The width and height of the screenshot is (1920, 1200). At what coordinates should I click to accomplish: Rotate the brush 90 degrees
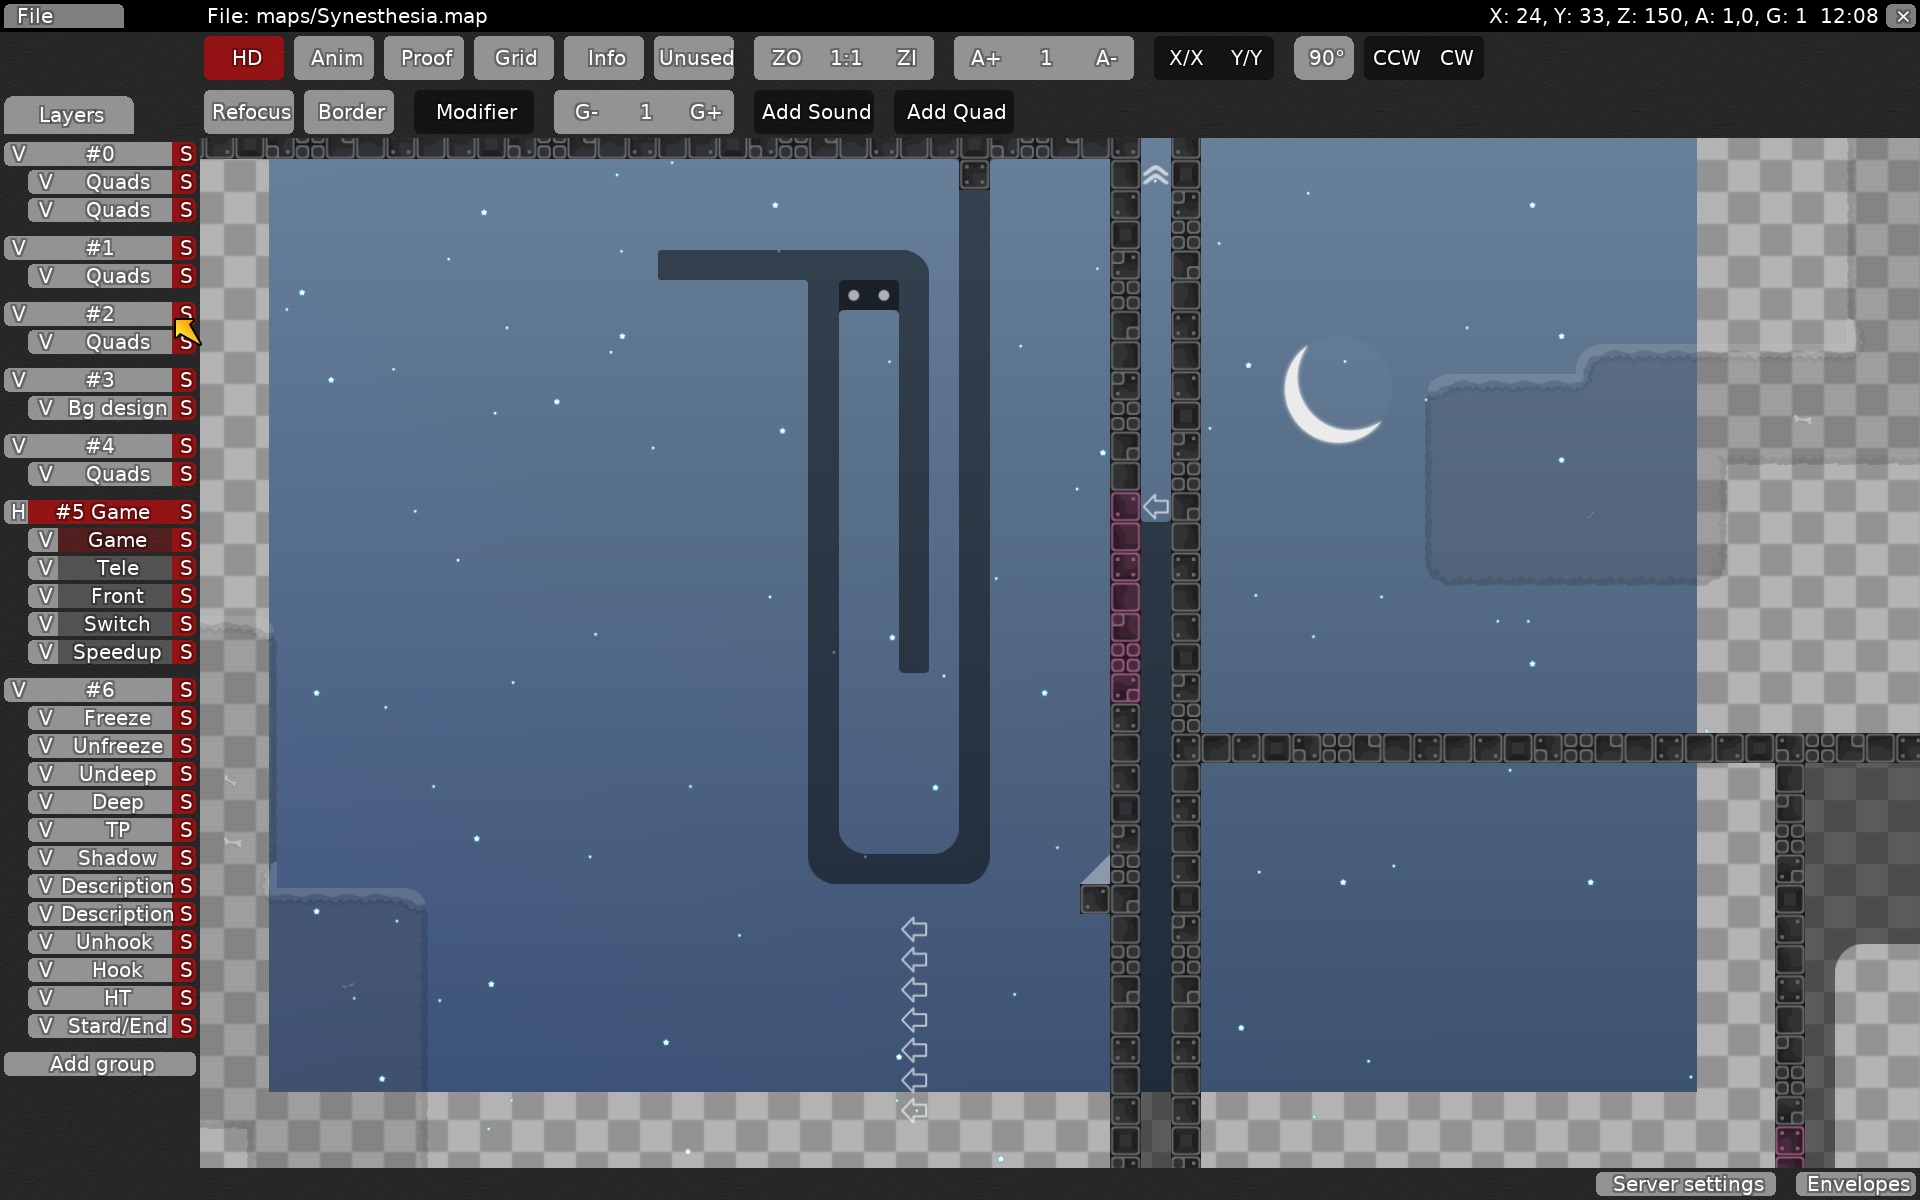coord(1322,57)
